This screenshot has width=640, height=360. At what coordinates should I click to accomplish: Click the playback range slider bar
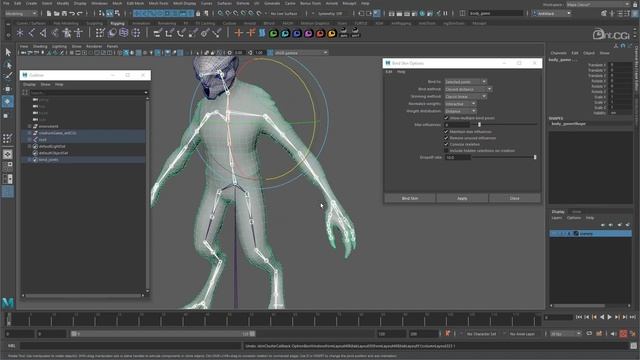pyautogui.click(x=163, y=334)
